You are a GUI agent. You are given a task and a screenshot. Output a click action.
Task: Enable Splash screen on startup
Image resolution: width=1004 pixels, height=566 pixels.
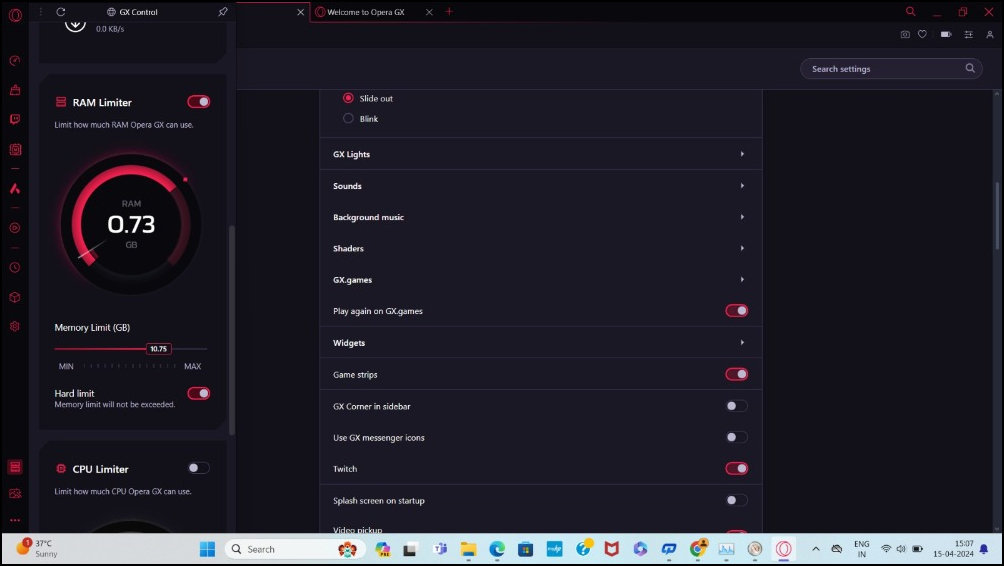(736, 500)
